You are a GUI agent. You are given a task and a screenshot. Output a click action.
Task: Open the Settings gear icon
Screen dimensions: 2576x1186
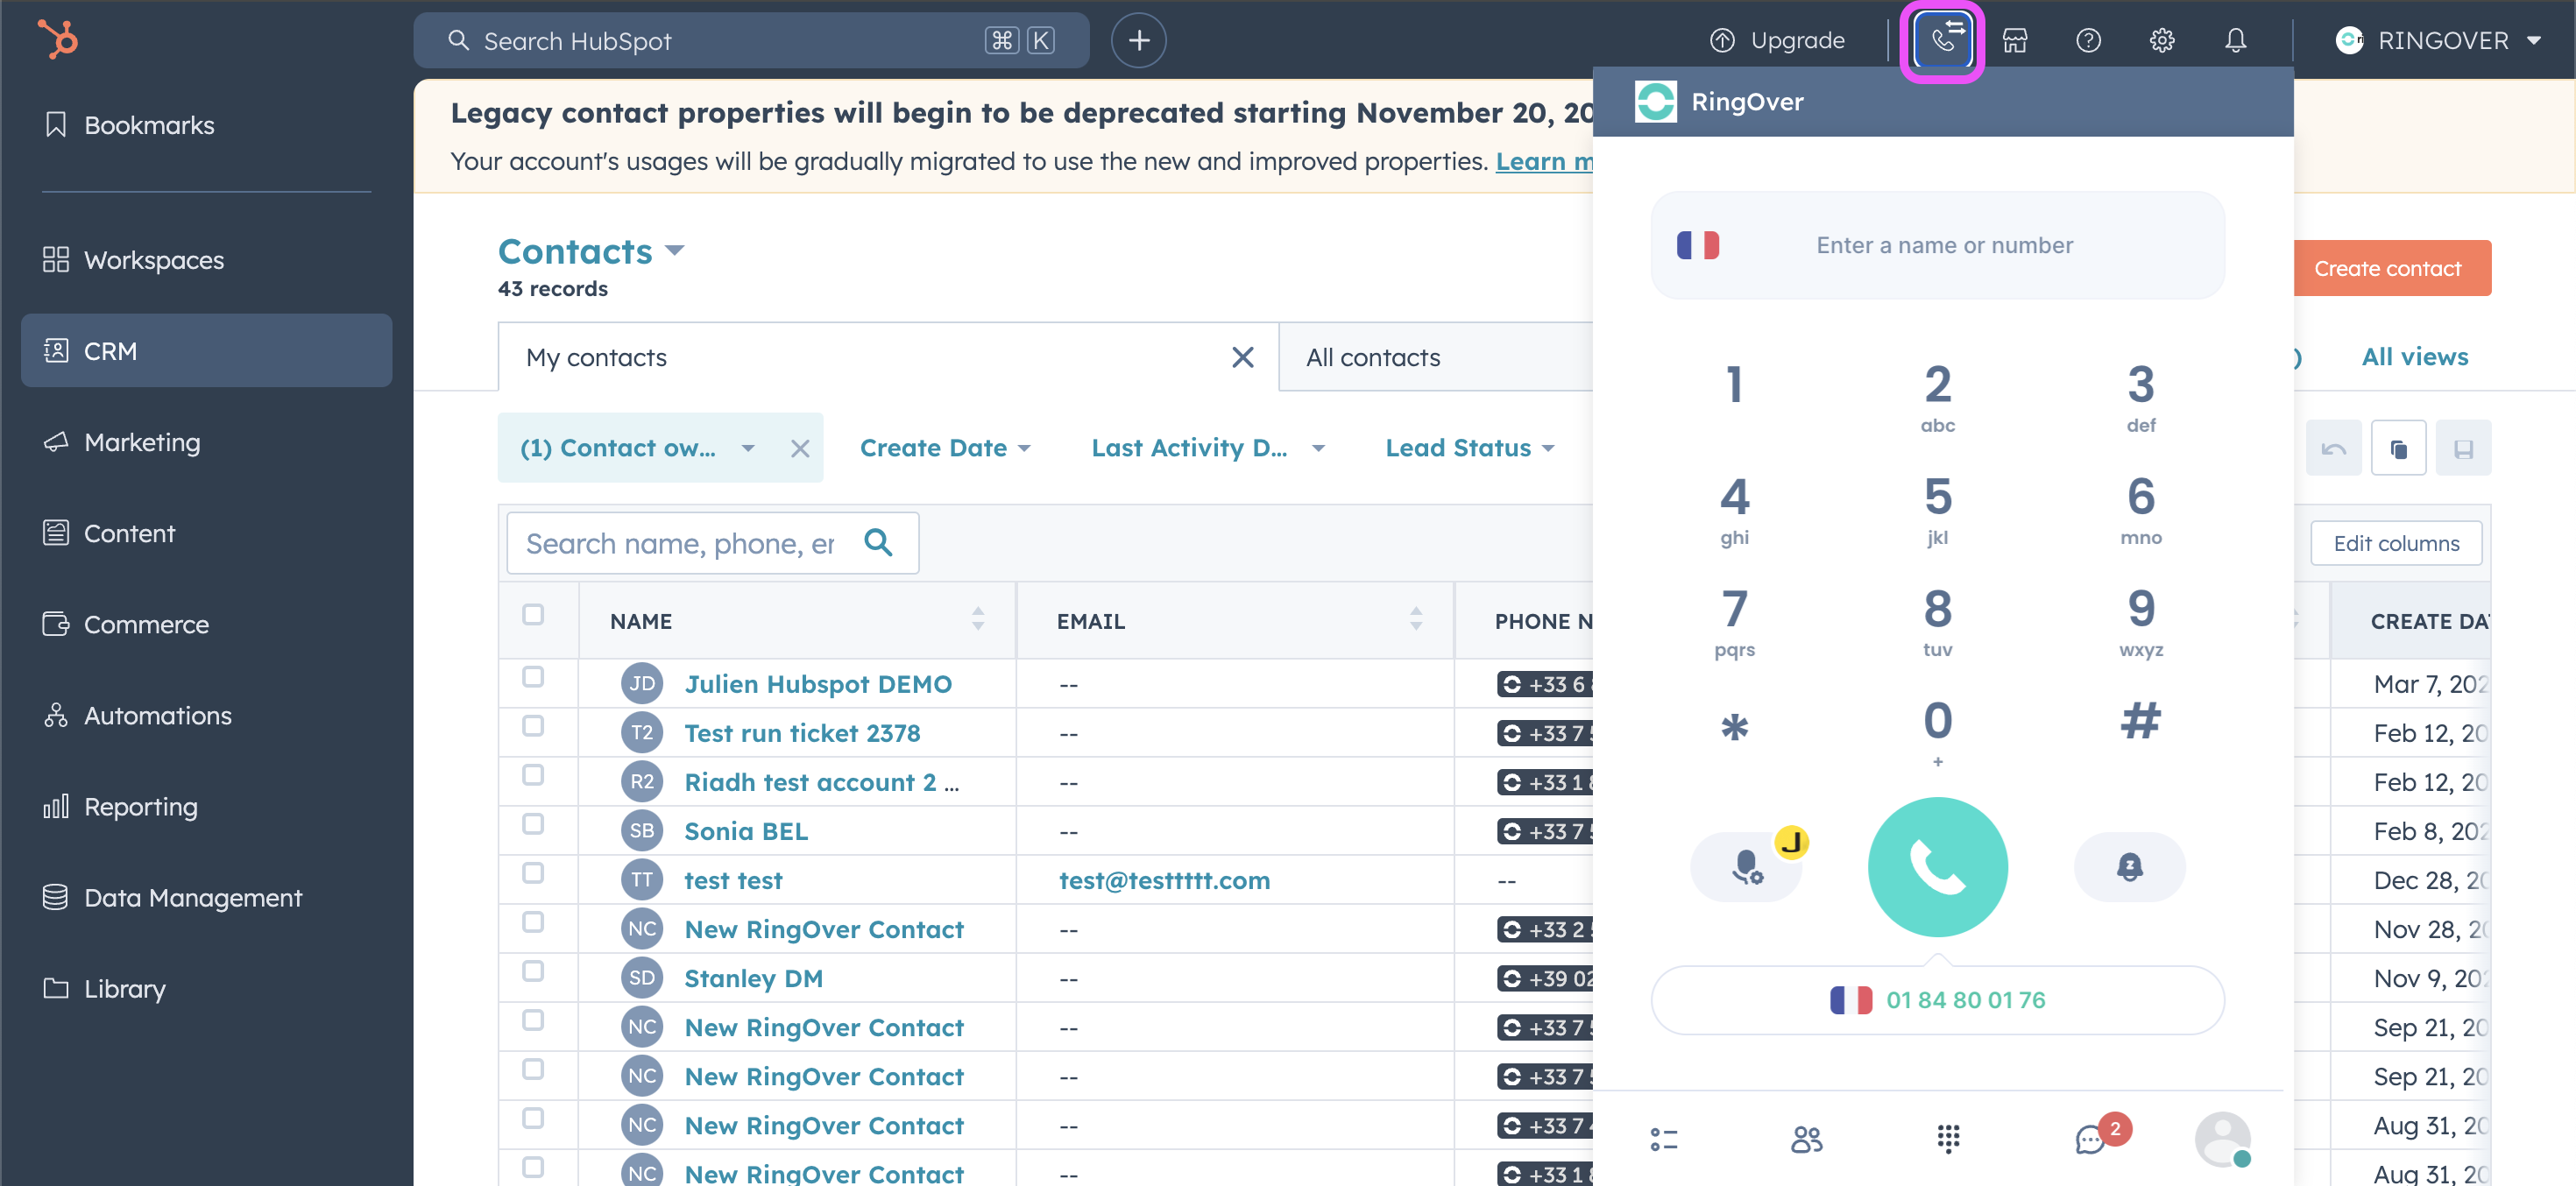tap(2162, 40)
